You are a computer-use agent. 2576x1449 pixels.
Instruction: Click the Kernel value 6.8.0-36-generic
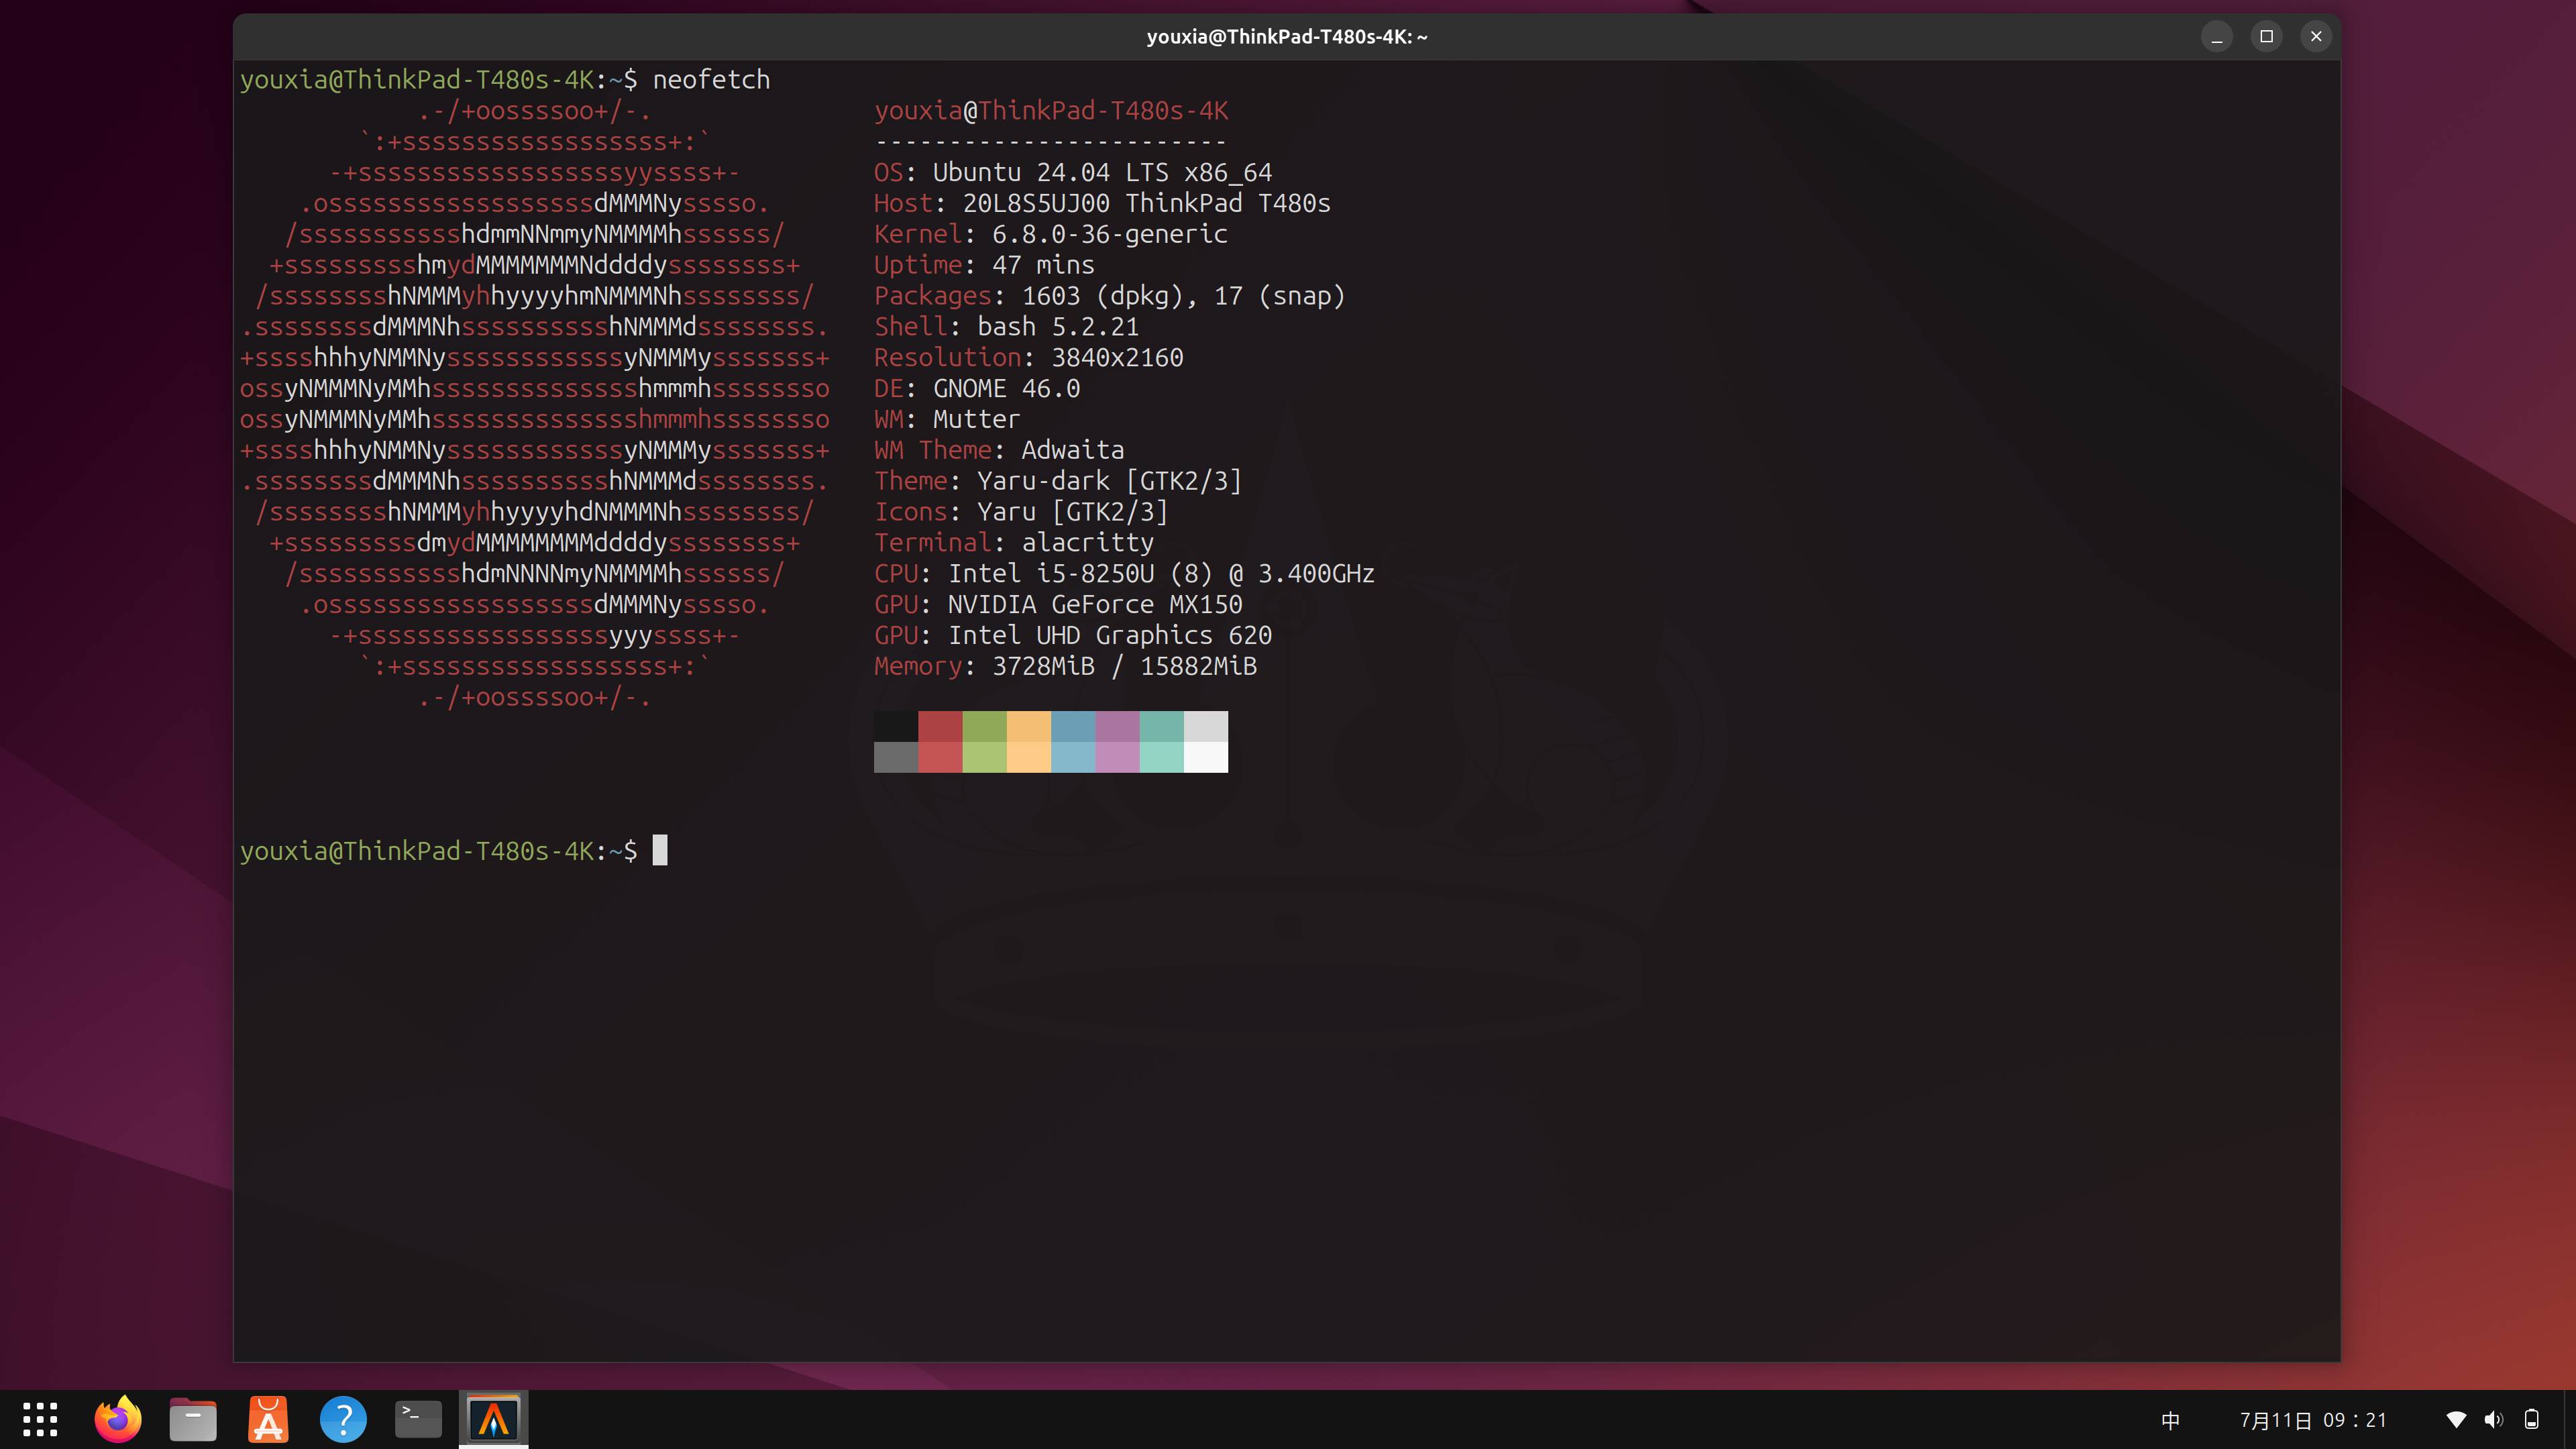(x=1109, y=234)
